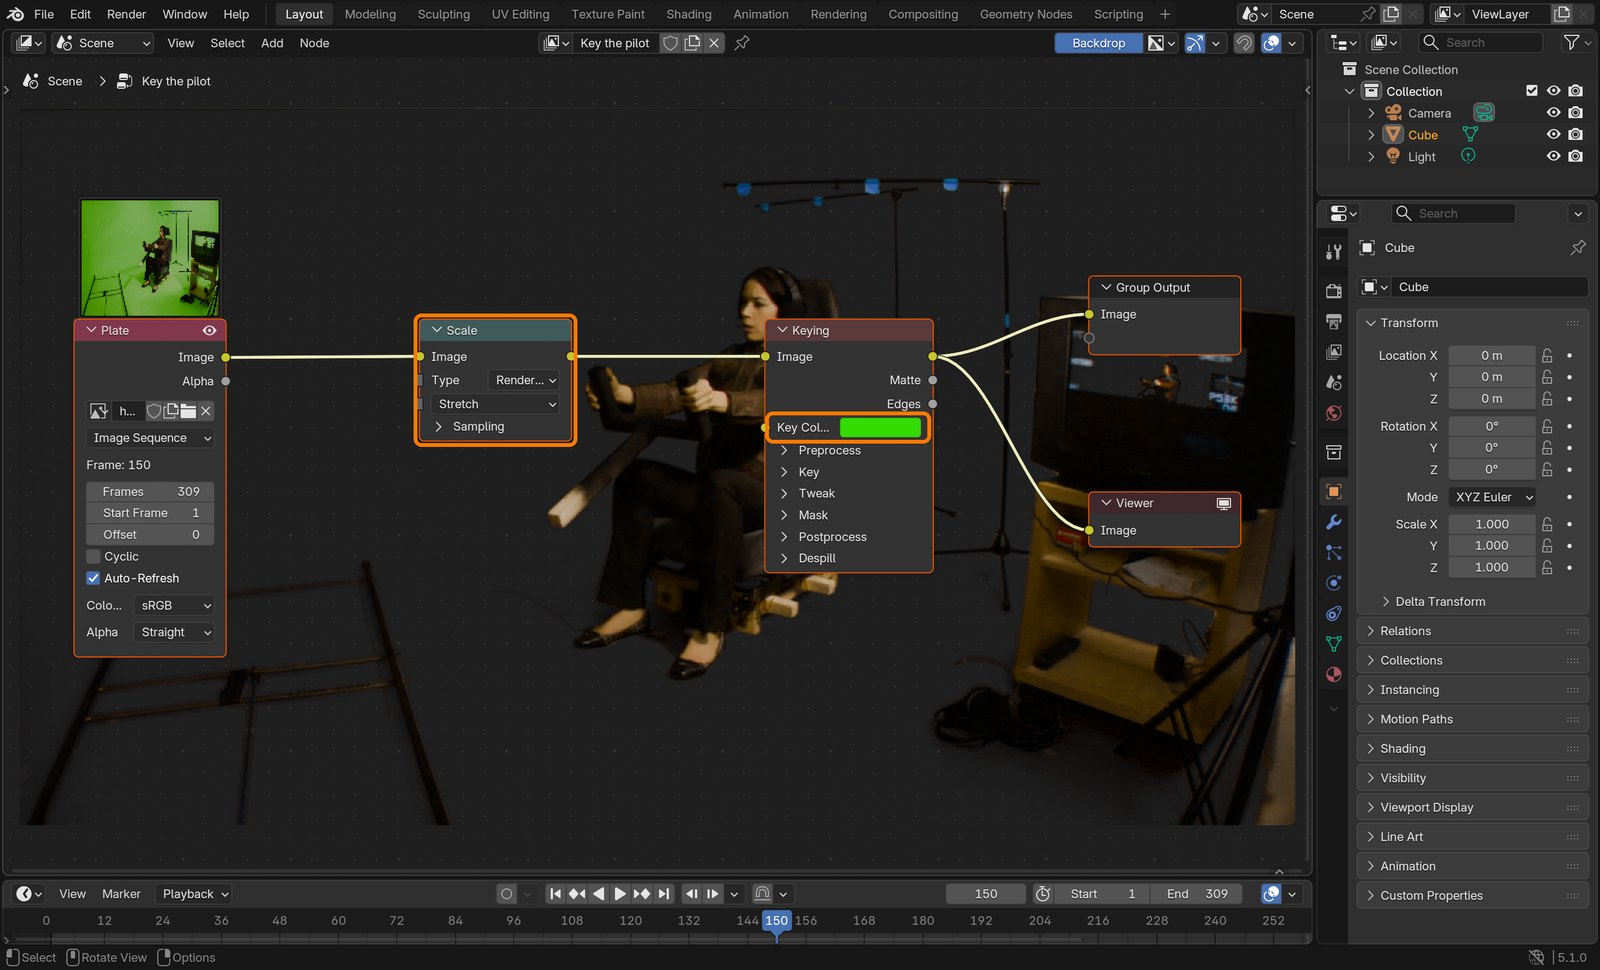The height and width of the screenshot is (970, 1600).
Task: Pin the Cube properties panel
Action: pyautogui.click(x=1578, y=247)
